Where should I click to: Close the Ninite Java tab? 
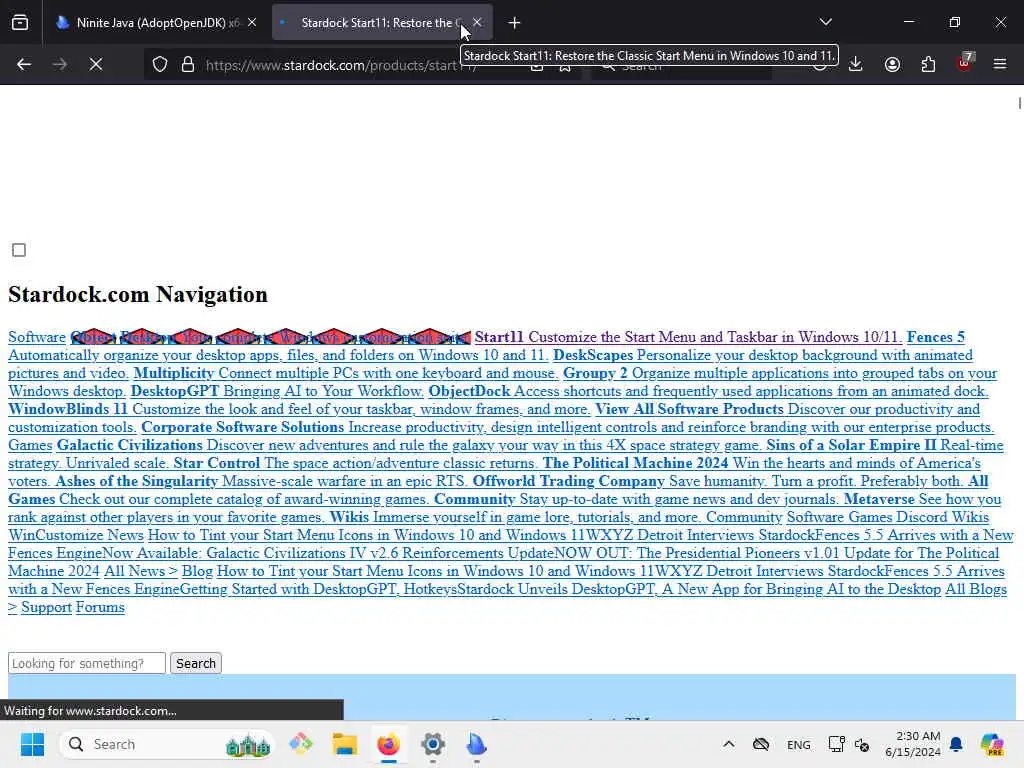click(252, 22)
